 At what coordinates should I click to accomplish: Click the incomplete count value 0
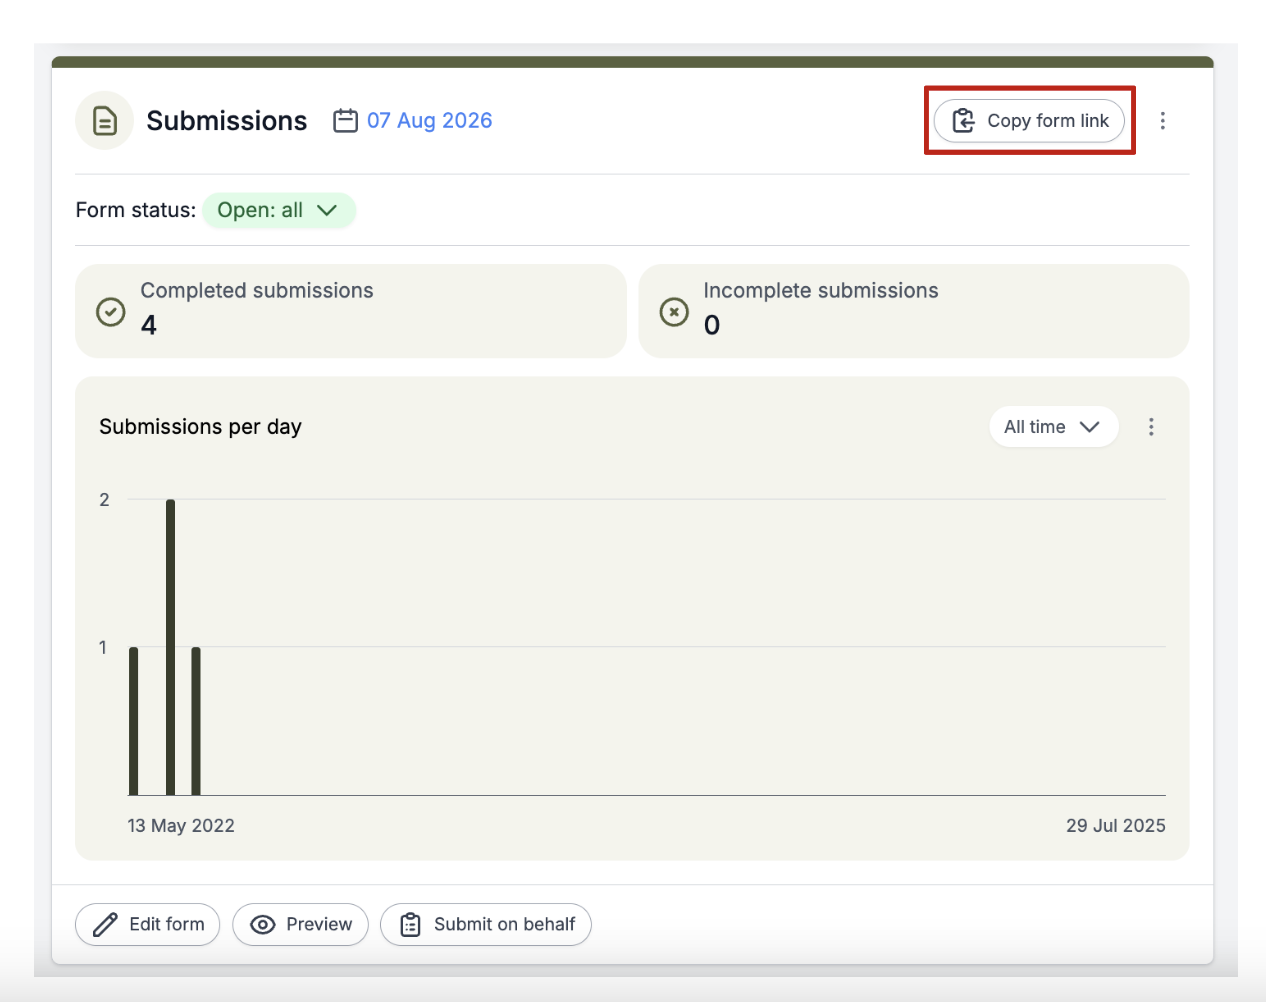point(712,325)
